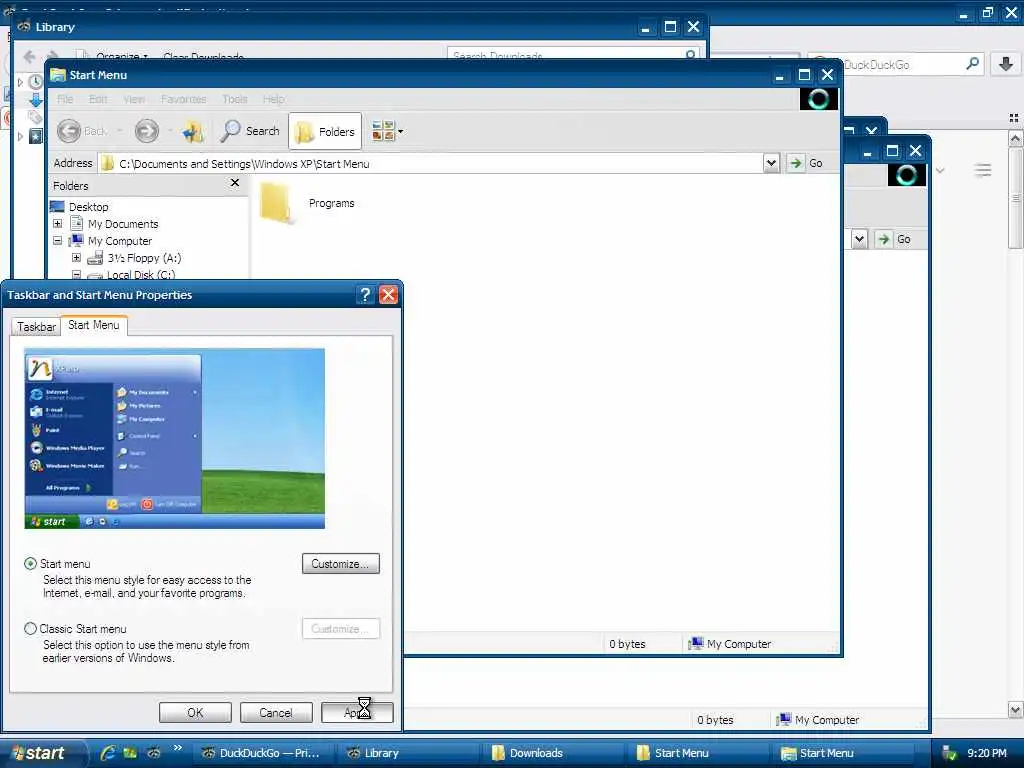This screenshot has width=1024, height=768.
Task: Click the DuckDuckGo search box
Action: 895,64
